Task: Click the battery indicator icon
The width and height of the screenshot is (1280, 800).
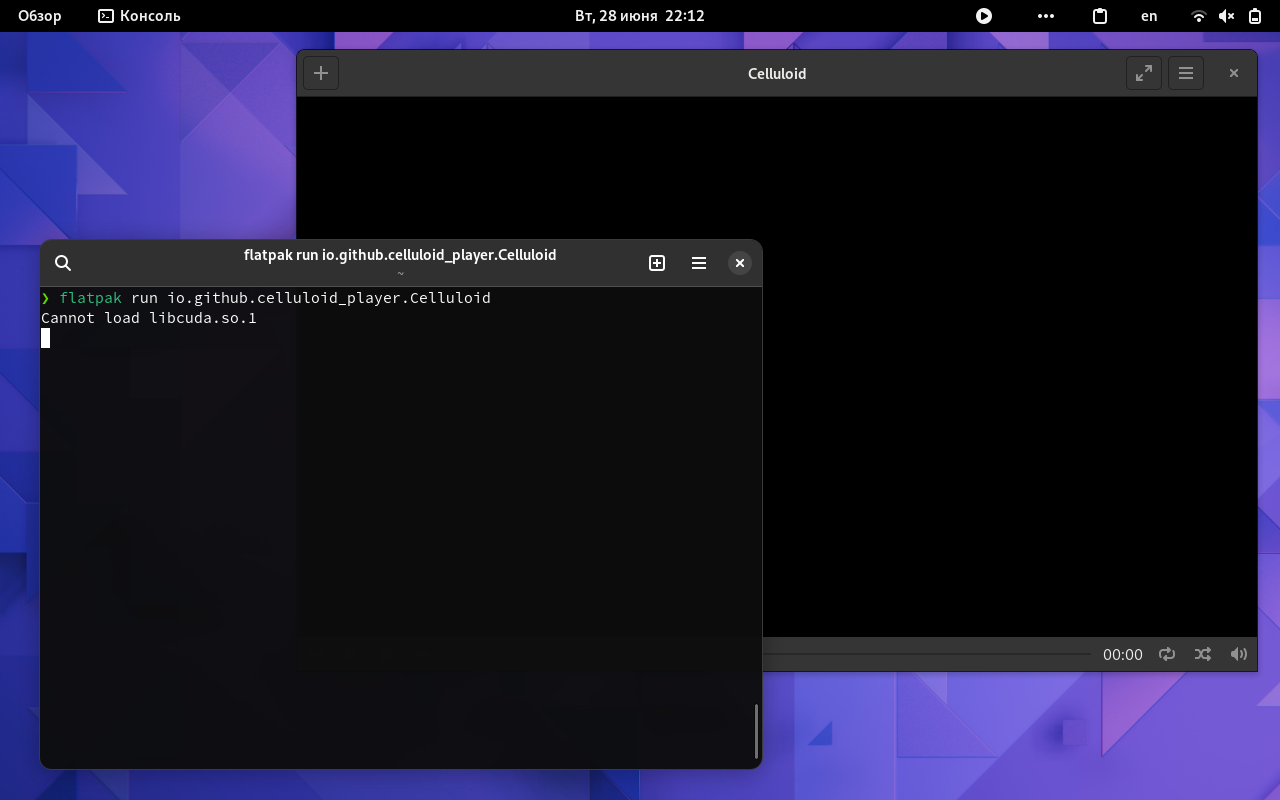Action: [1254, 16]
